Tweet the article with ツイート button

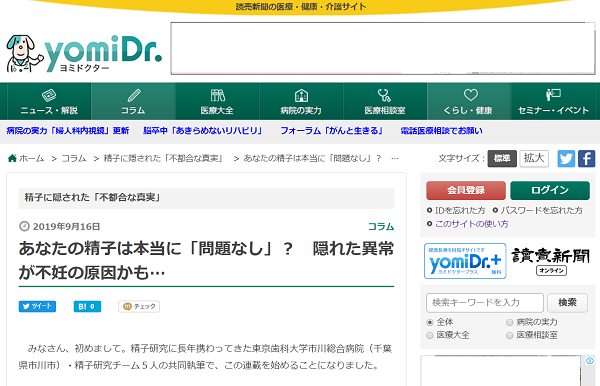point(37,306)
